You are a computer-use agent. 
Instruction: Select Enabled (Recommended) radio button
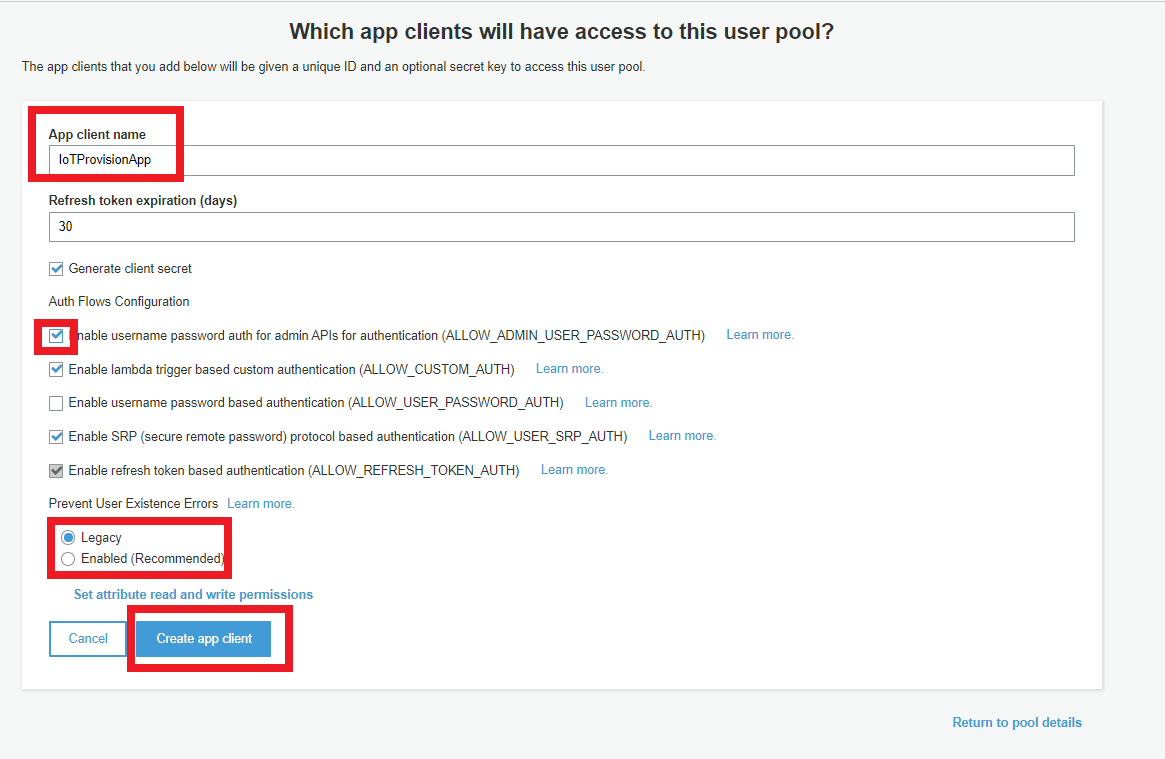coord(68,559)
